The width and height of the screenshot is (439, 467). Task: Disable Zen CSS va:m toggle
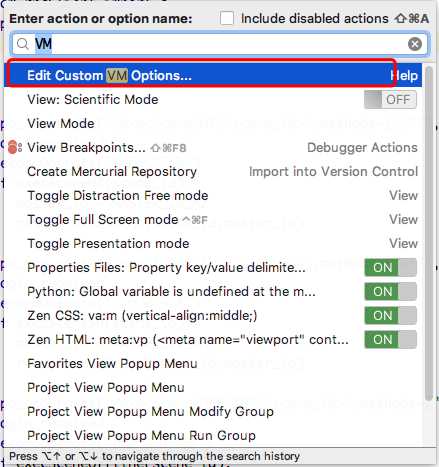coord(390,315)
